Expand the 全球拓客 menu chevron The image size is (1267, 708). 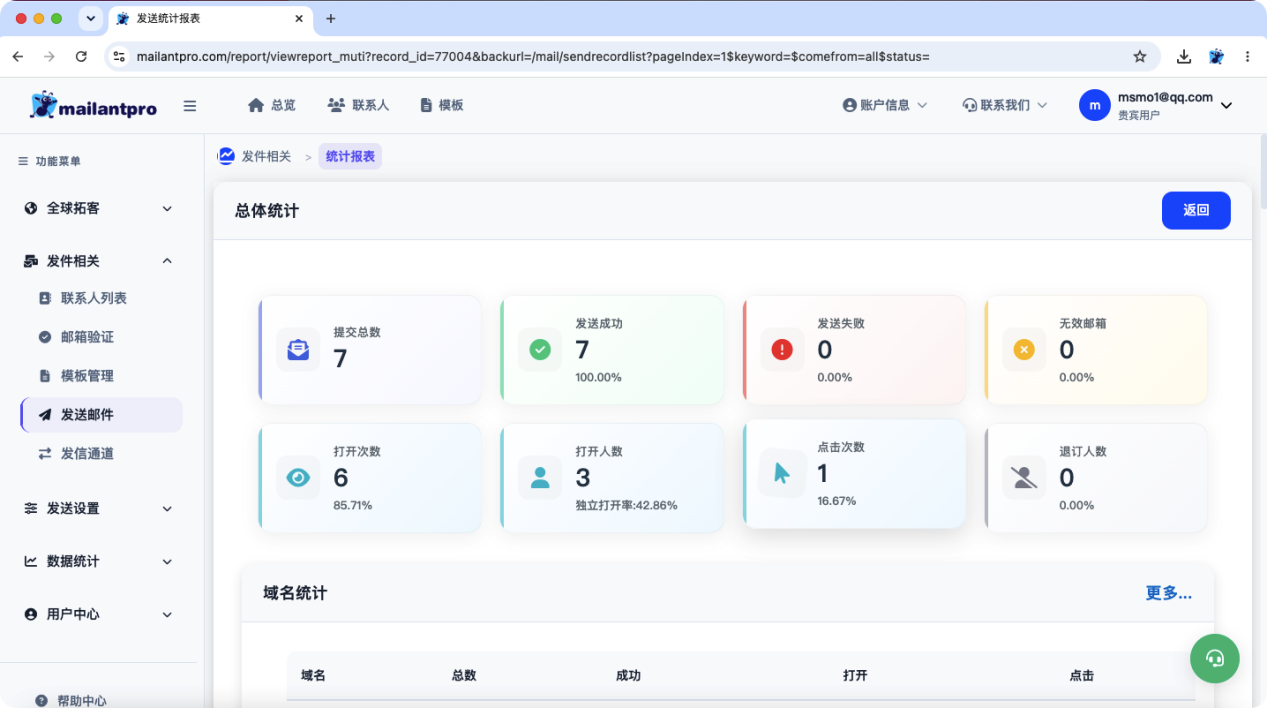167,208
